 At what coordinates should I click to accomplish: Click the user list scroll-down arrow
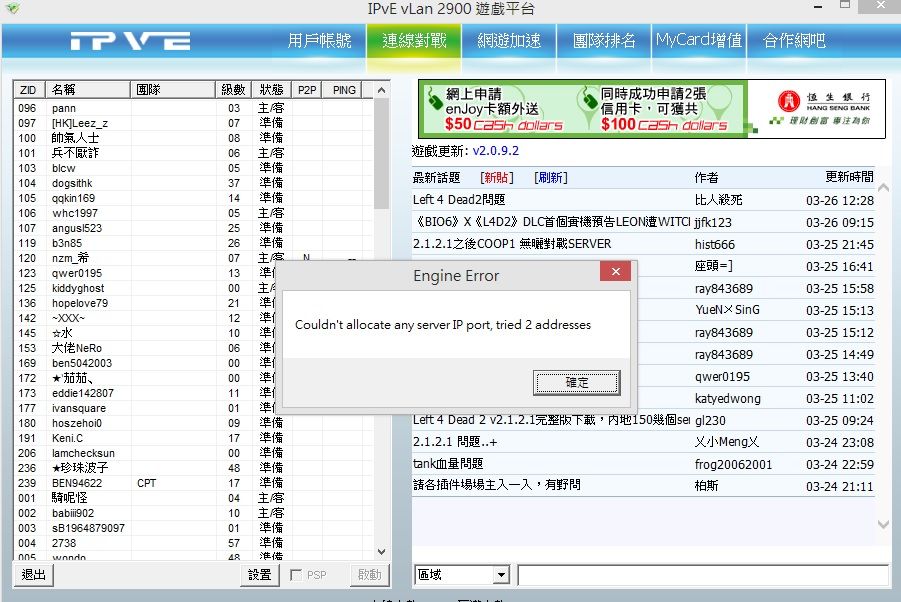380,552
